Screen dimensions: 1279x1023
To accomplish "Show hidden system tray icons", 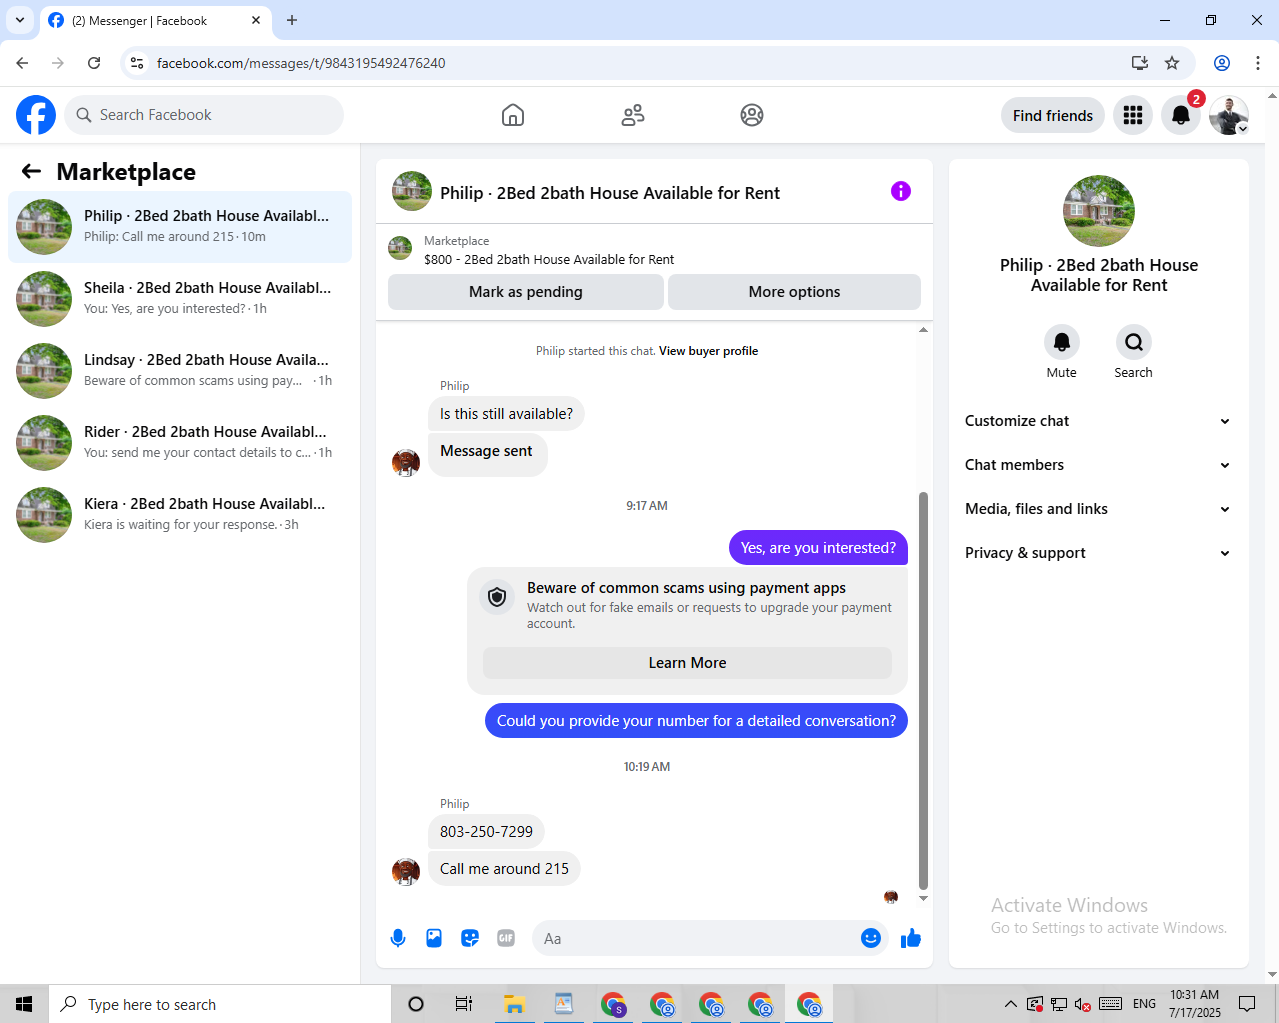I will pos(1011,1004).
